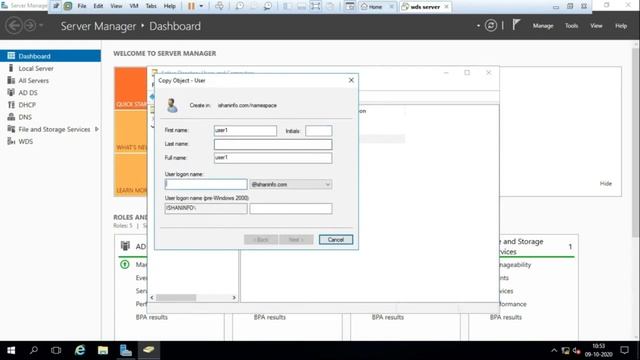Click the VMware pause VM icon
Screen dimensions: 640x360
point(191,6)
